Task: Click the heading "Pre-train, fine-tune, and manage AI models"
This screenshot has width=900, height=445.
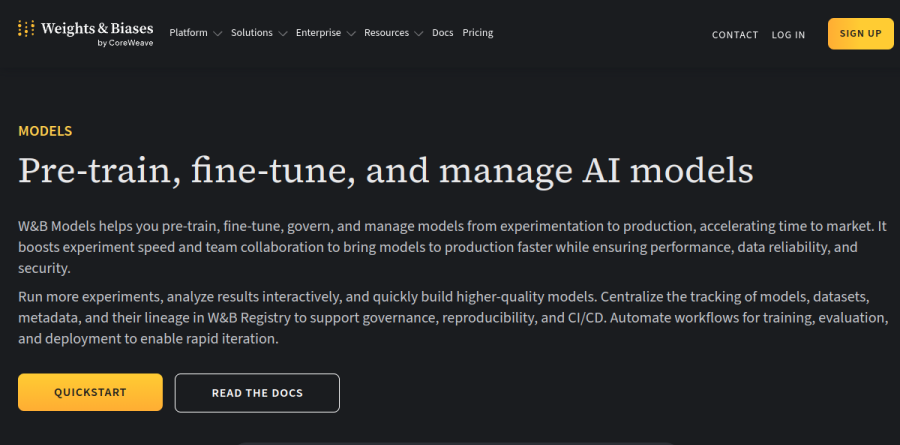Action: 386,171
